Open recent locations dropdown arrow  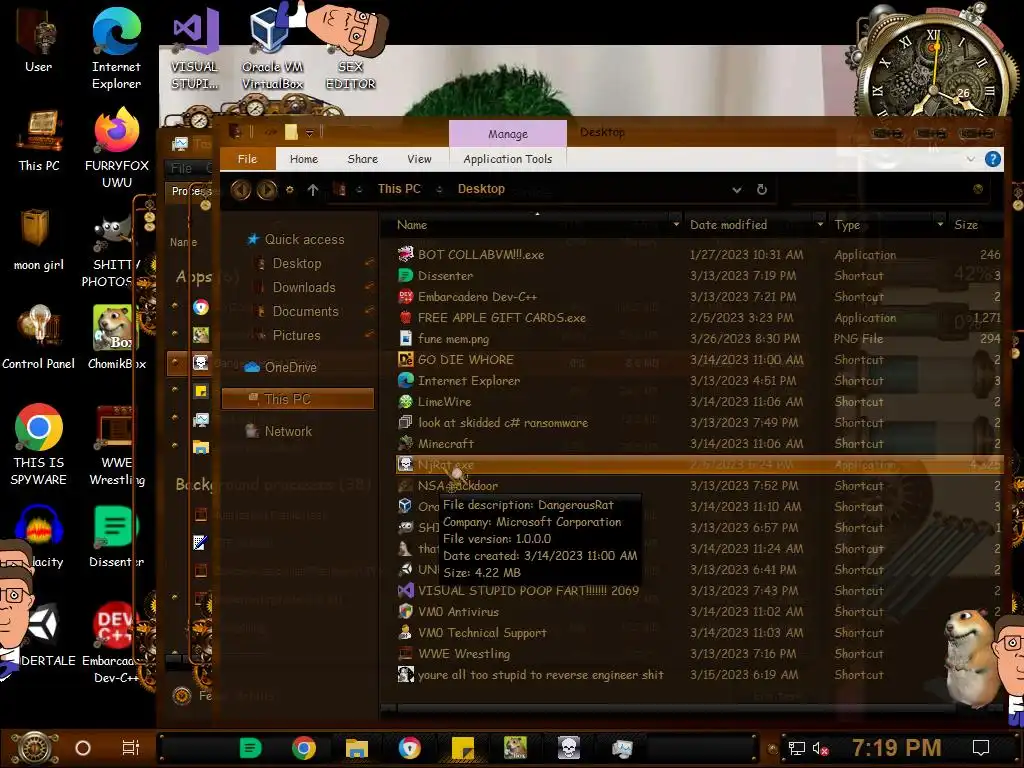(289, 189)
